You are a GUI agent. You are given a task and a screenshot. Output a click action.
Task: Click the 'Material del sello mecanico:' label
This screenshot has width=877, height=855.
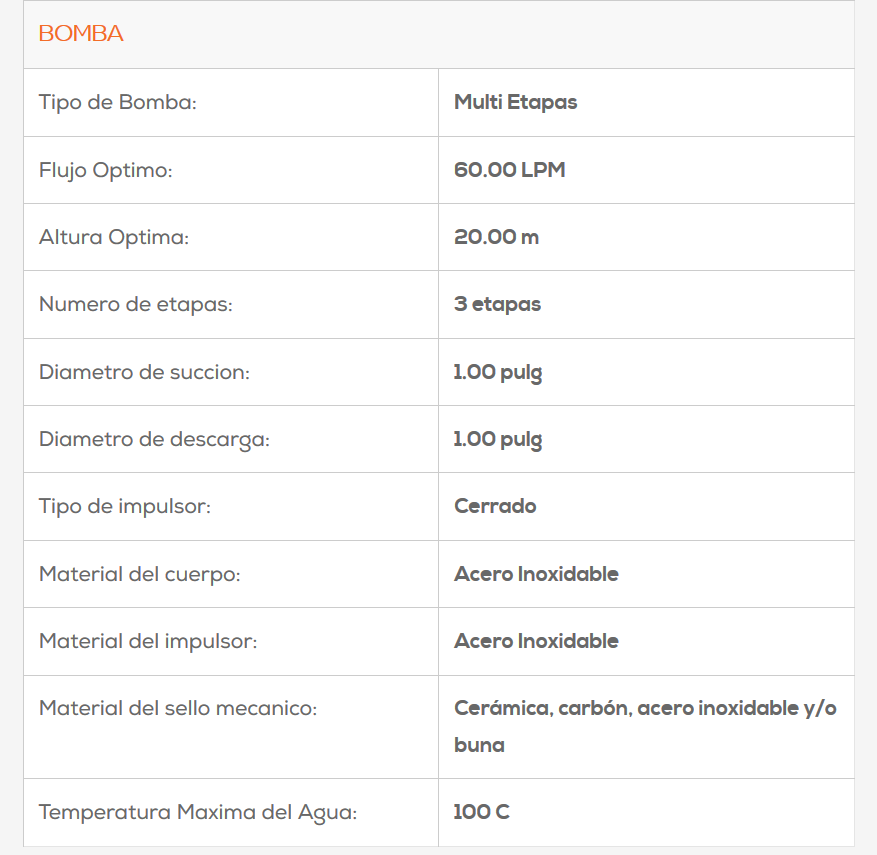coord(177,709)
